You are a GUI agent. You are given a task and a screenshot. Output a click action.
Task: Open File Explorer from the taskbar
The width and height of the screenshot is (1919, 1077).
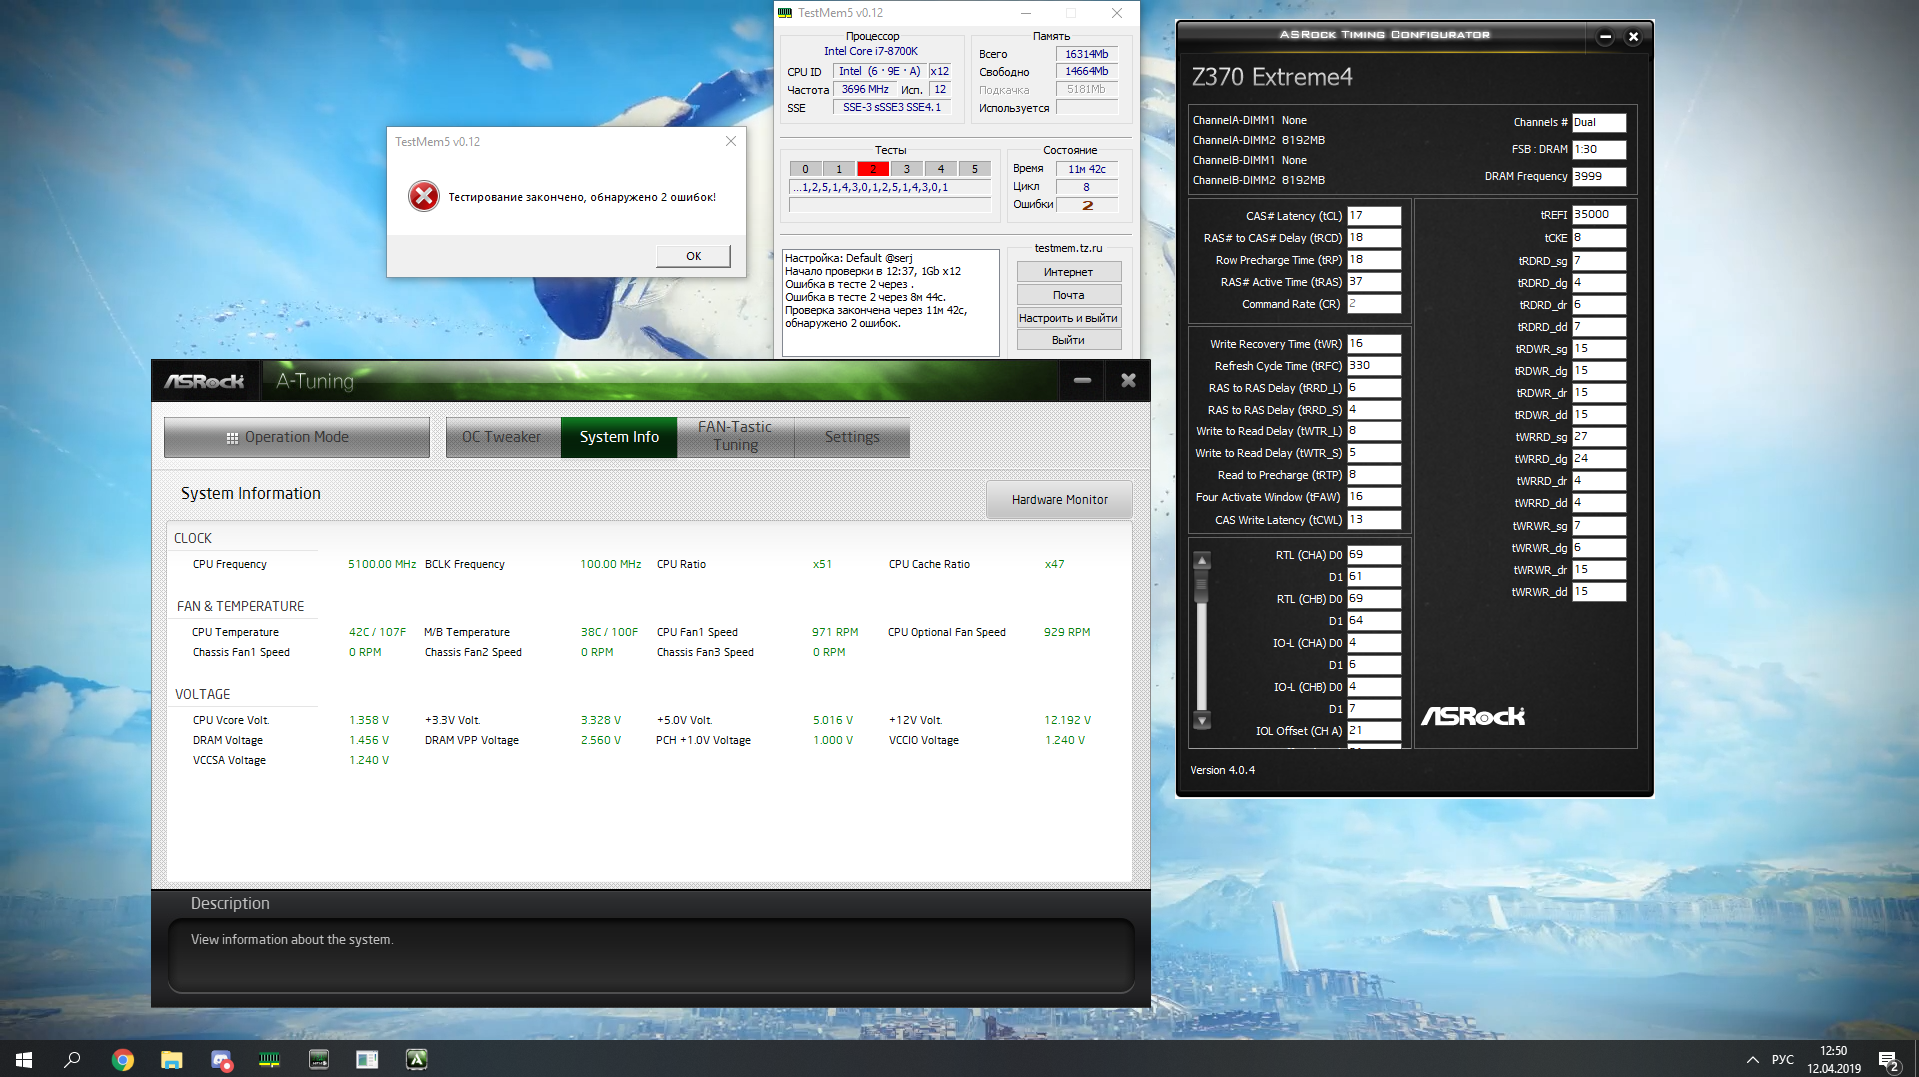click(x=172, y=1059)
